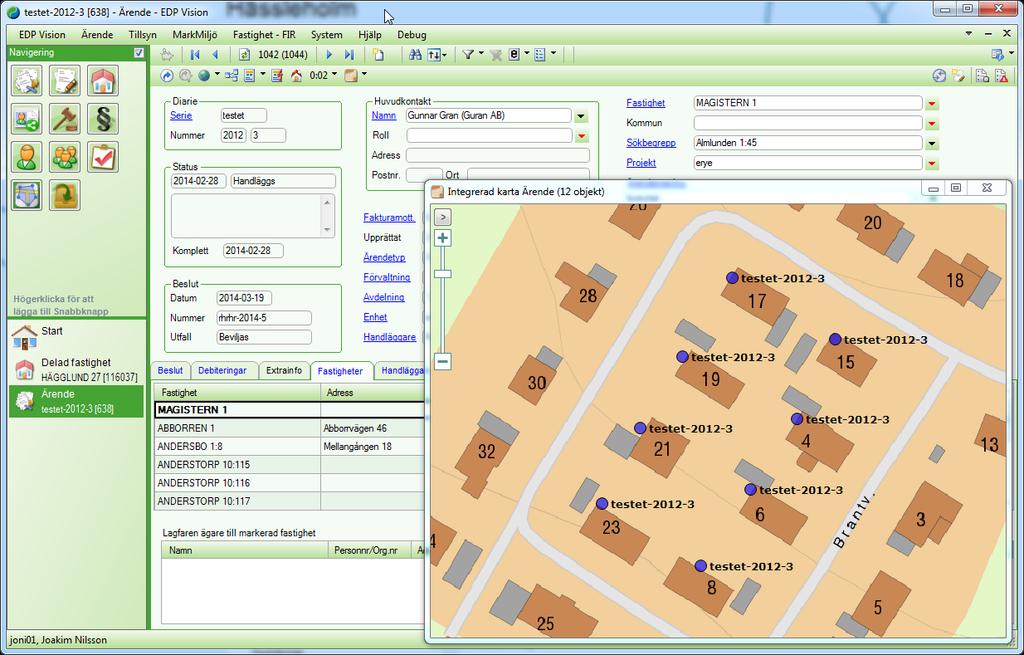The height and width of the screenshot is (655, 1024).
Task: Zoom out on the integrated map
Action: pyautogui.click(x=442, y=361)
